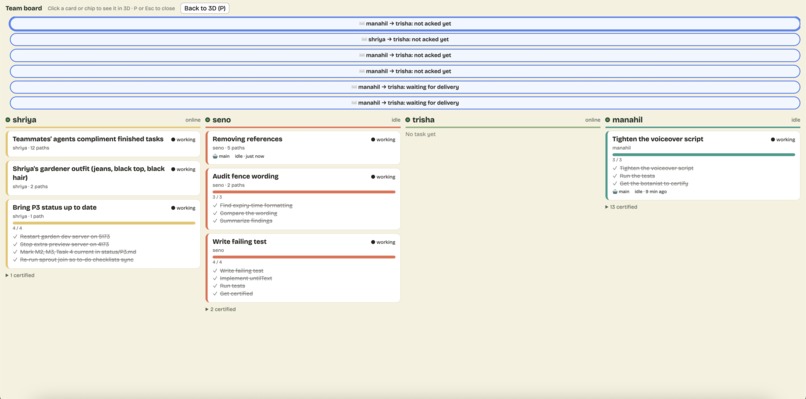This screenshot has height=399, width=806.
Task: Click bold 'Tighten the voiceover script' card title
Action: 657,139
